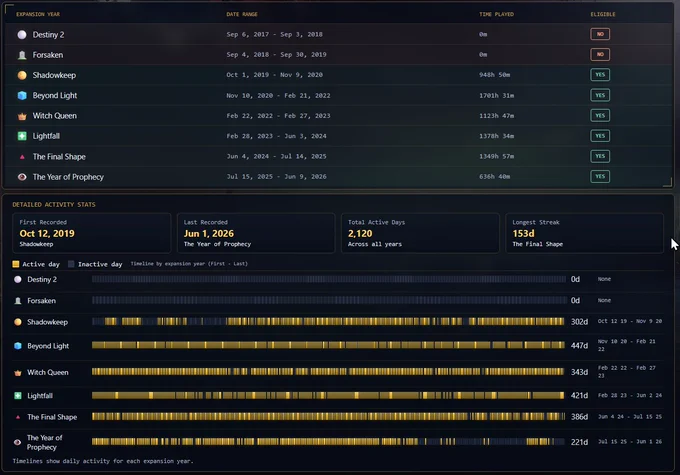Select the Expansion Year column header
The width and height of the screenshot is (680, 475).
(38, 14)
